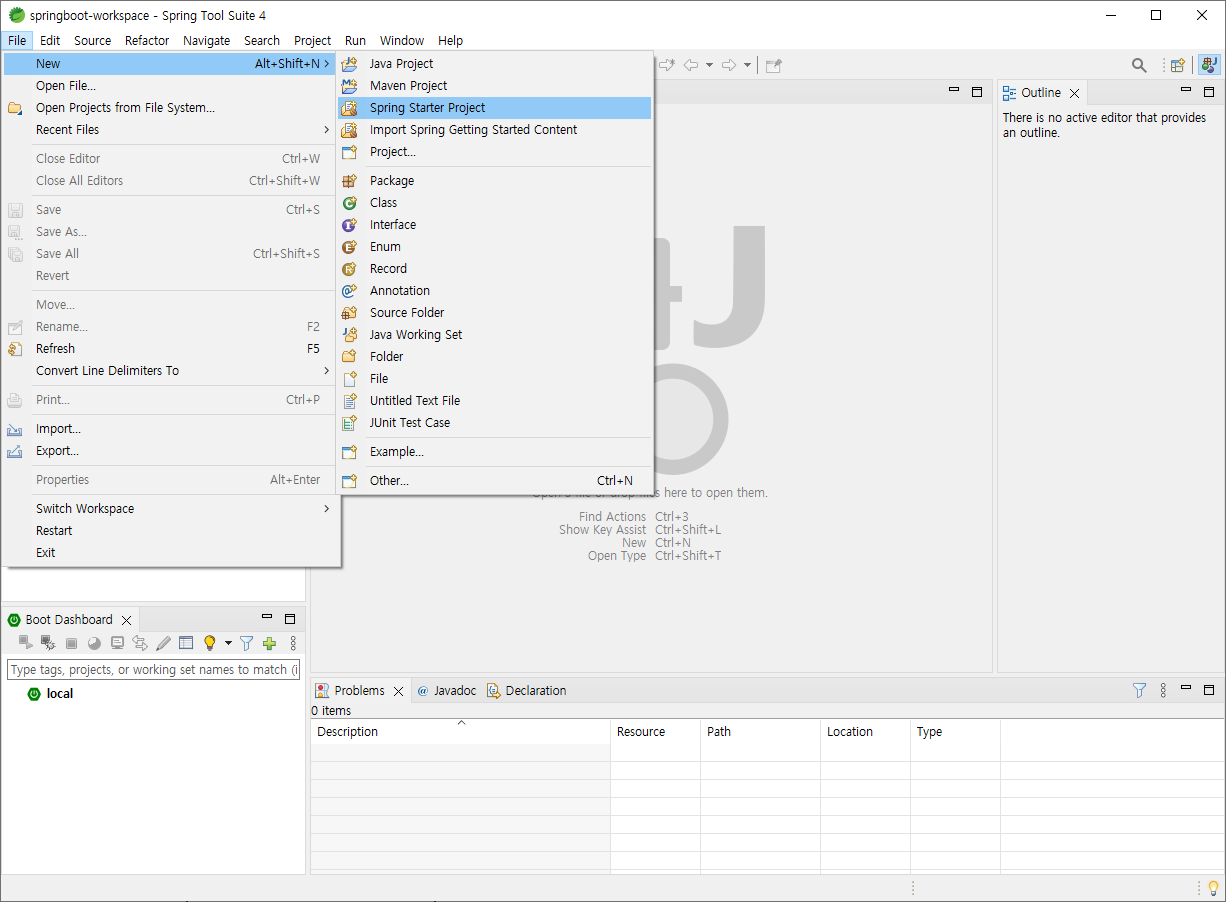Click Refresh in the File menu

click(171, 349)
